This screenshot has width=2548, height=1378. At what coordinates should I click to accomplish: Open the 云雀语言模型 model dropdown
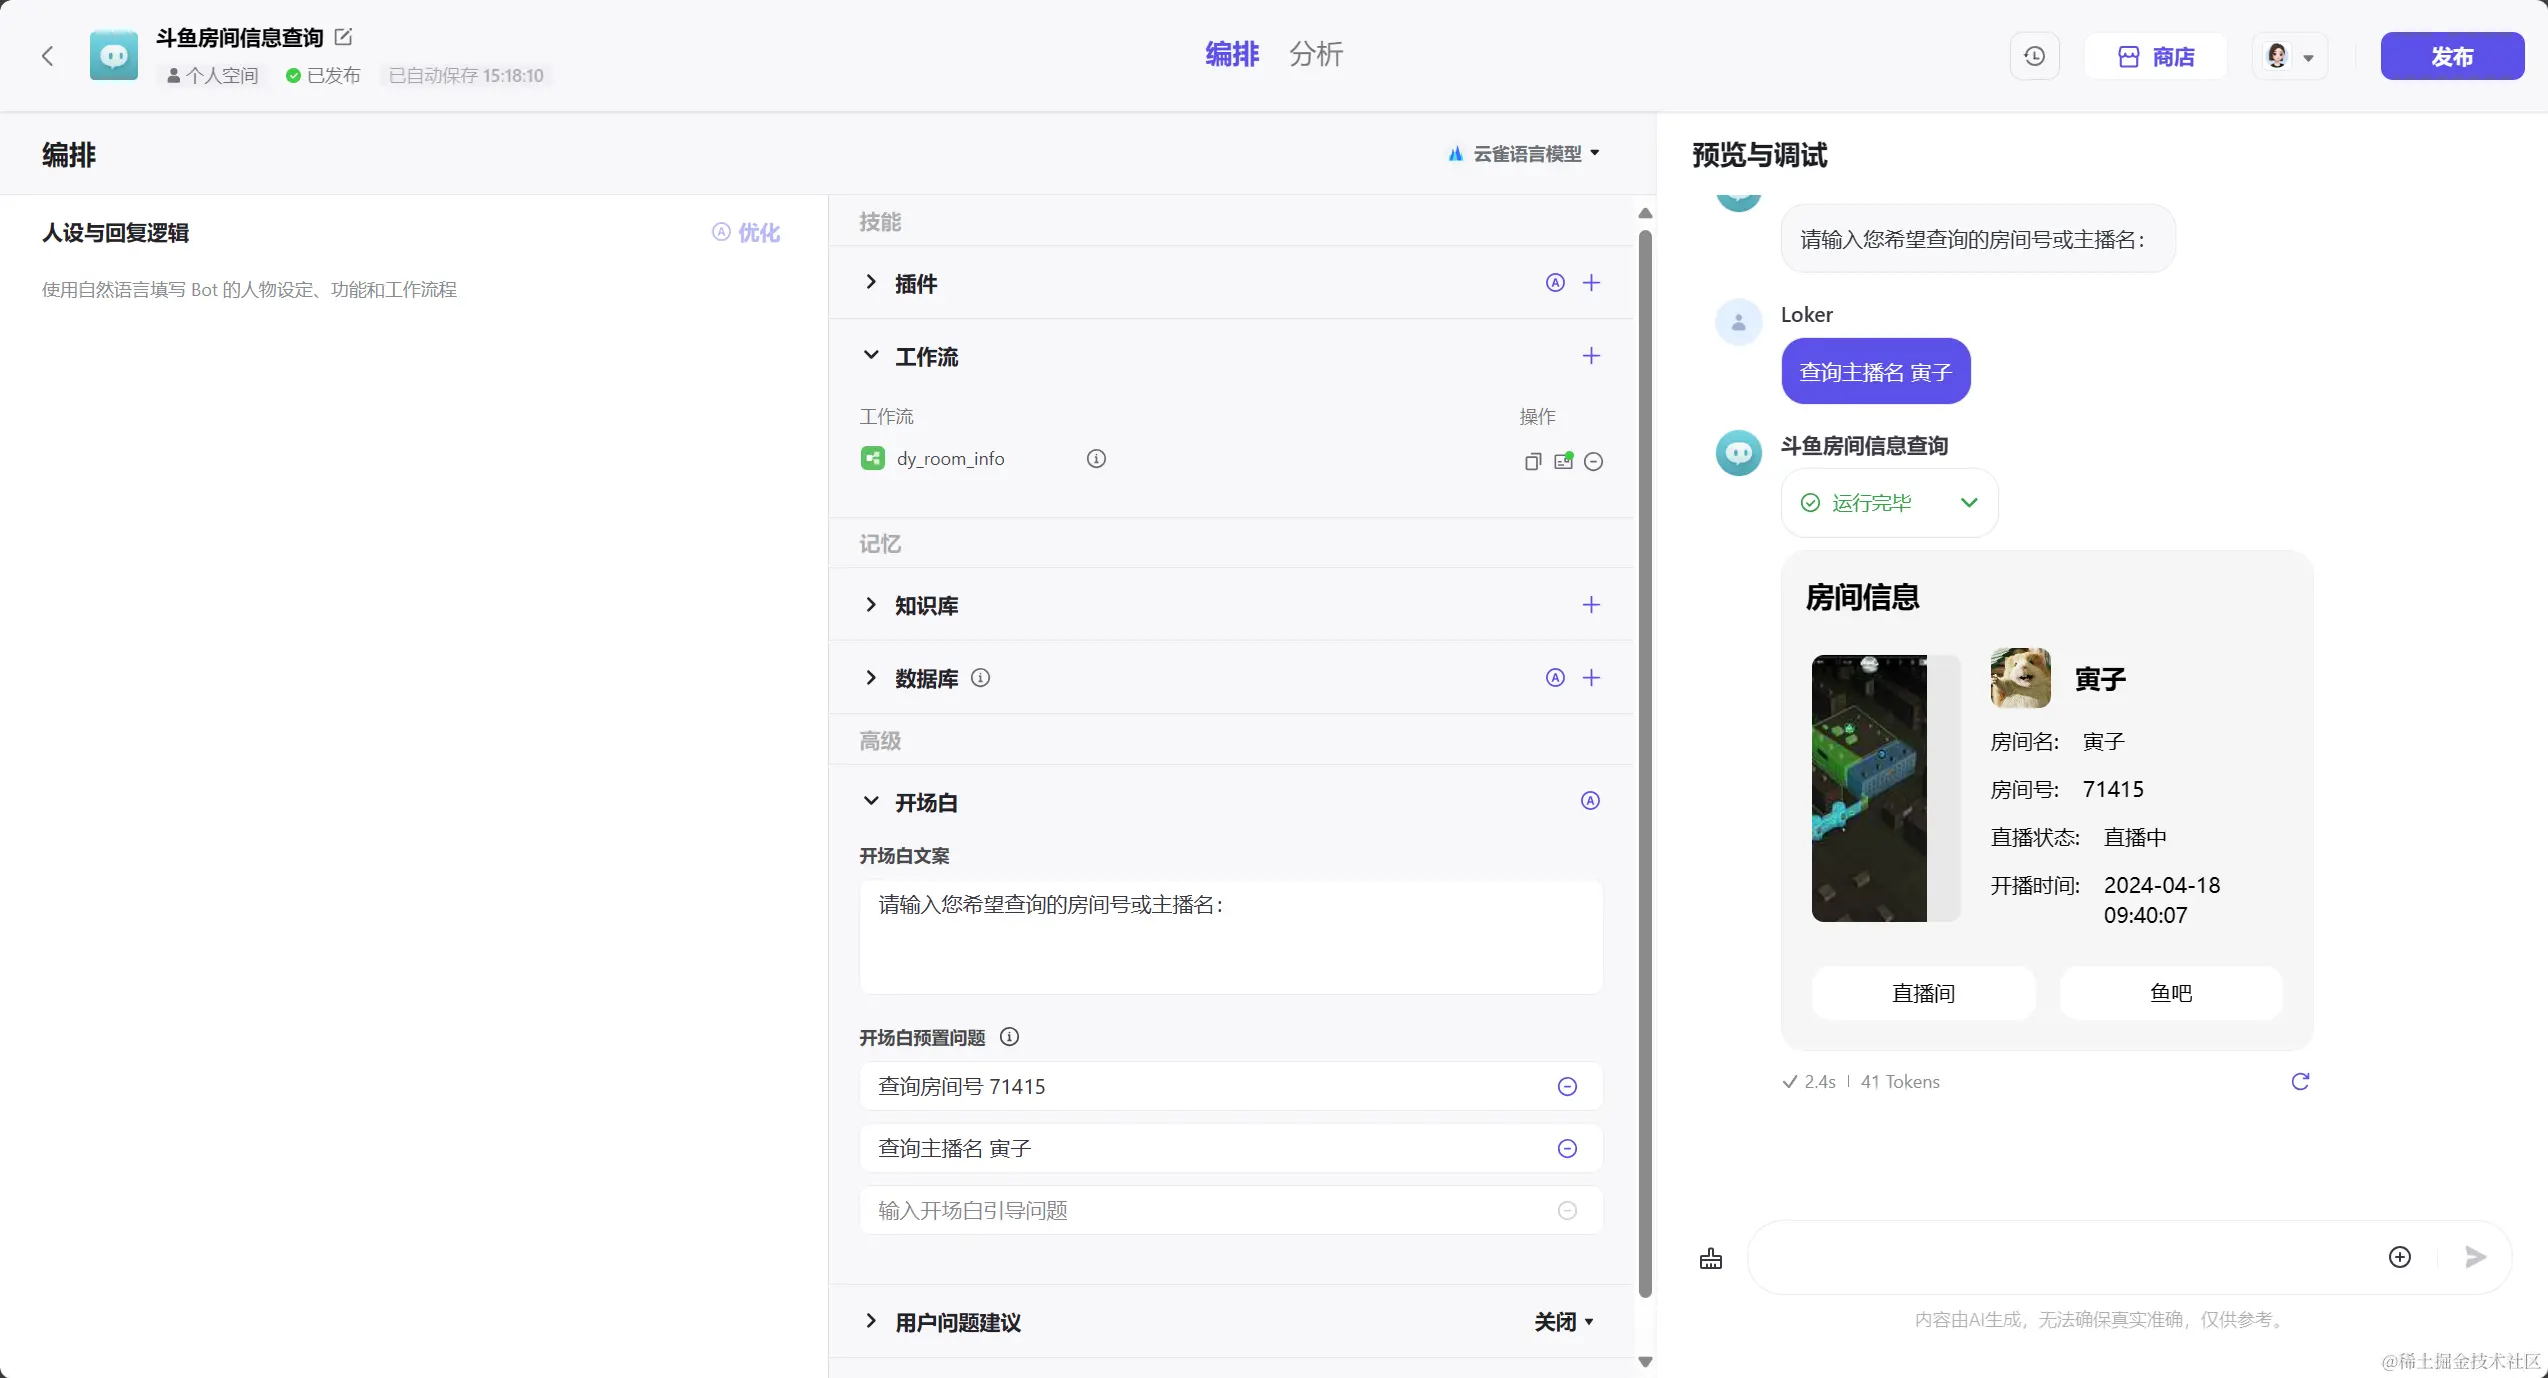[x=1526, y=154]
